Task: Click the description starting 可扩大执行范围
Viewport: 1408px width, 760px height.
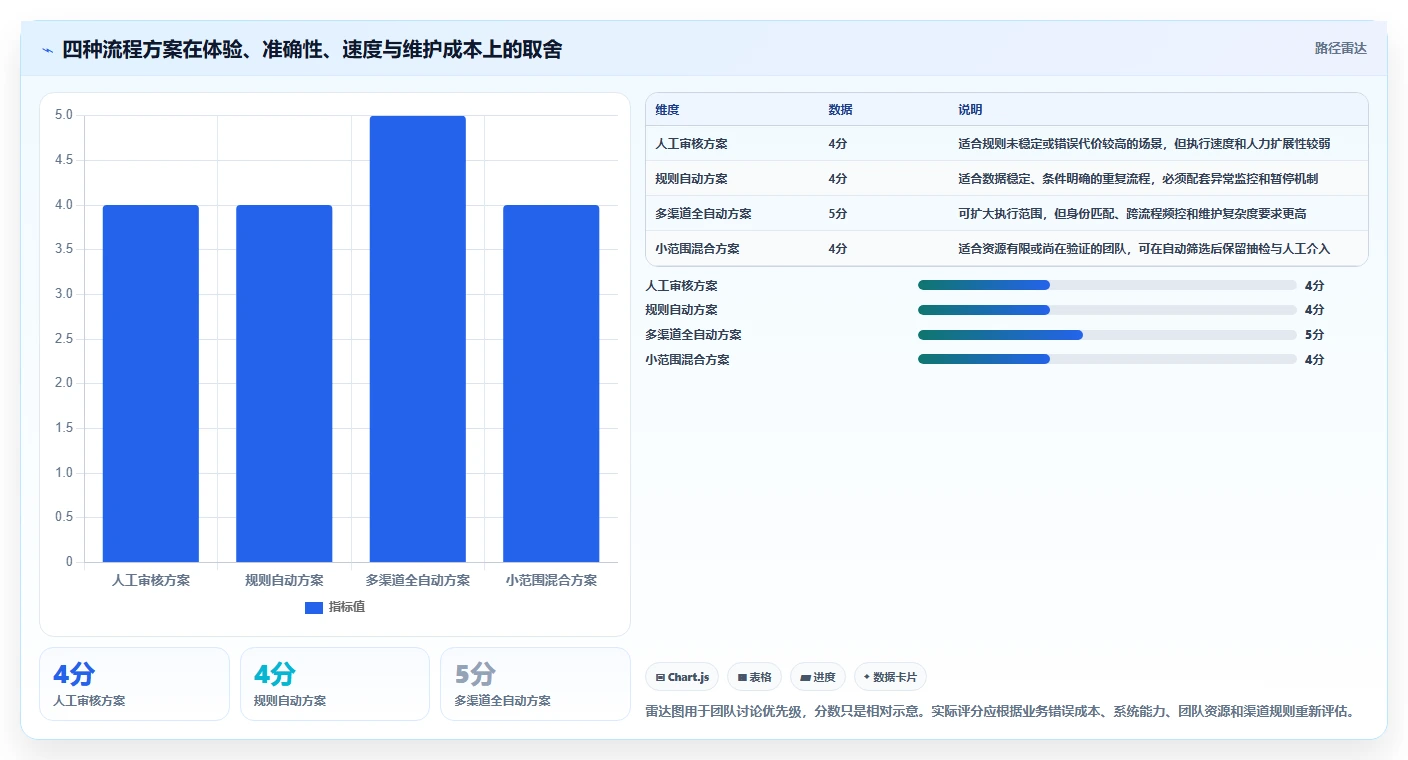Action: click(x=1132, y=214)
